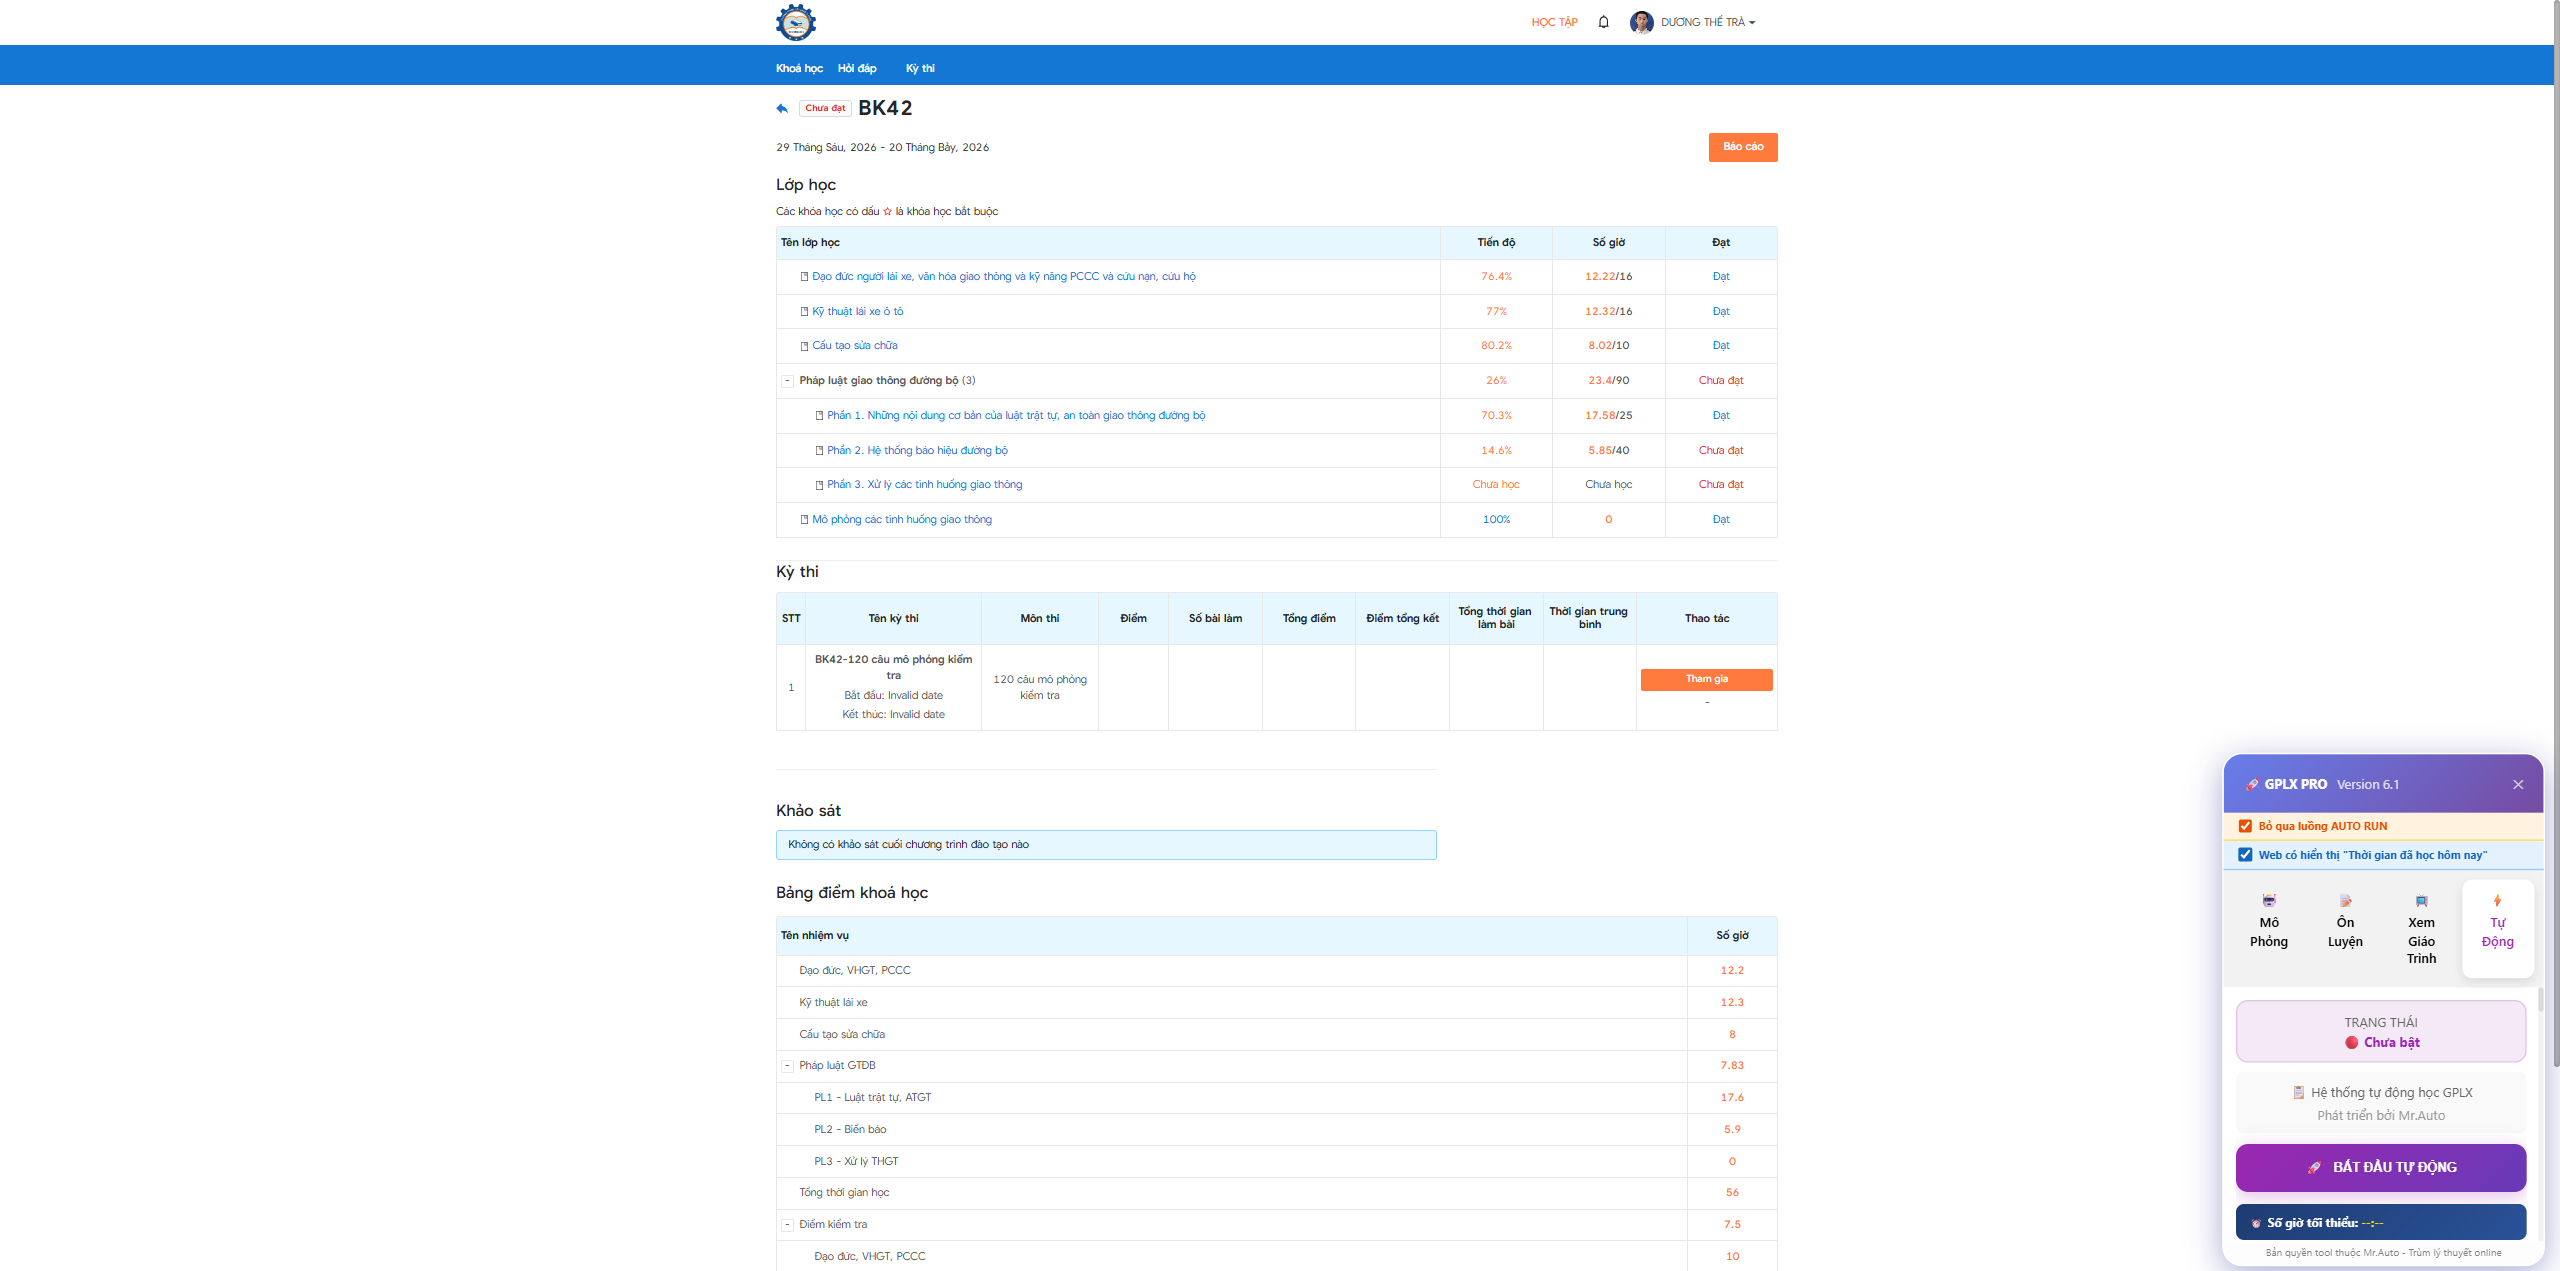Click the Tên lớp học column header
Viewport: 2560px width, 1271px height.
1108,243
